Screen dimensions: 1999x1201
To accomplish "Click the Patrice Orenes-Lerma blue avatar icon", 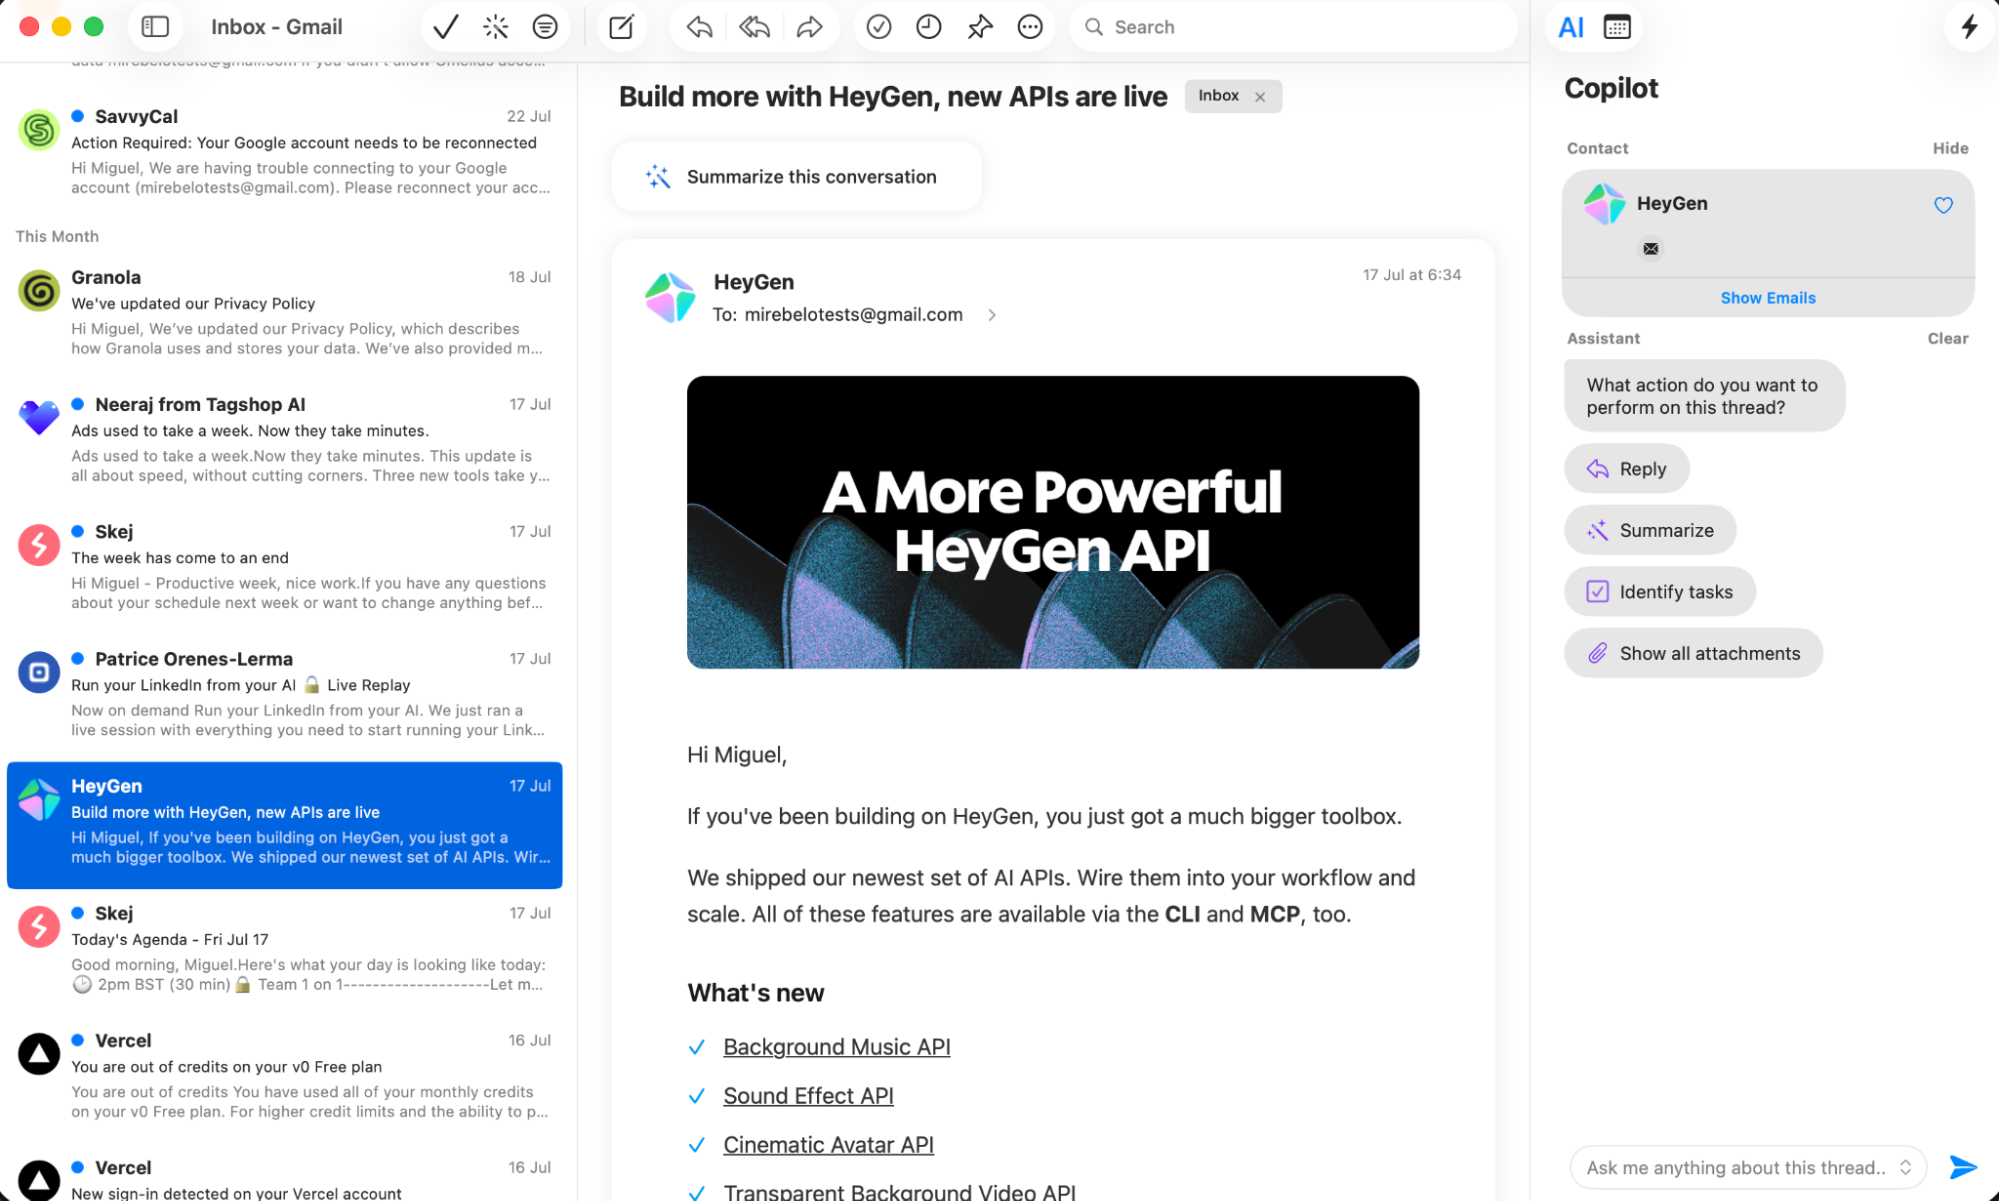I will click(39, 672).
